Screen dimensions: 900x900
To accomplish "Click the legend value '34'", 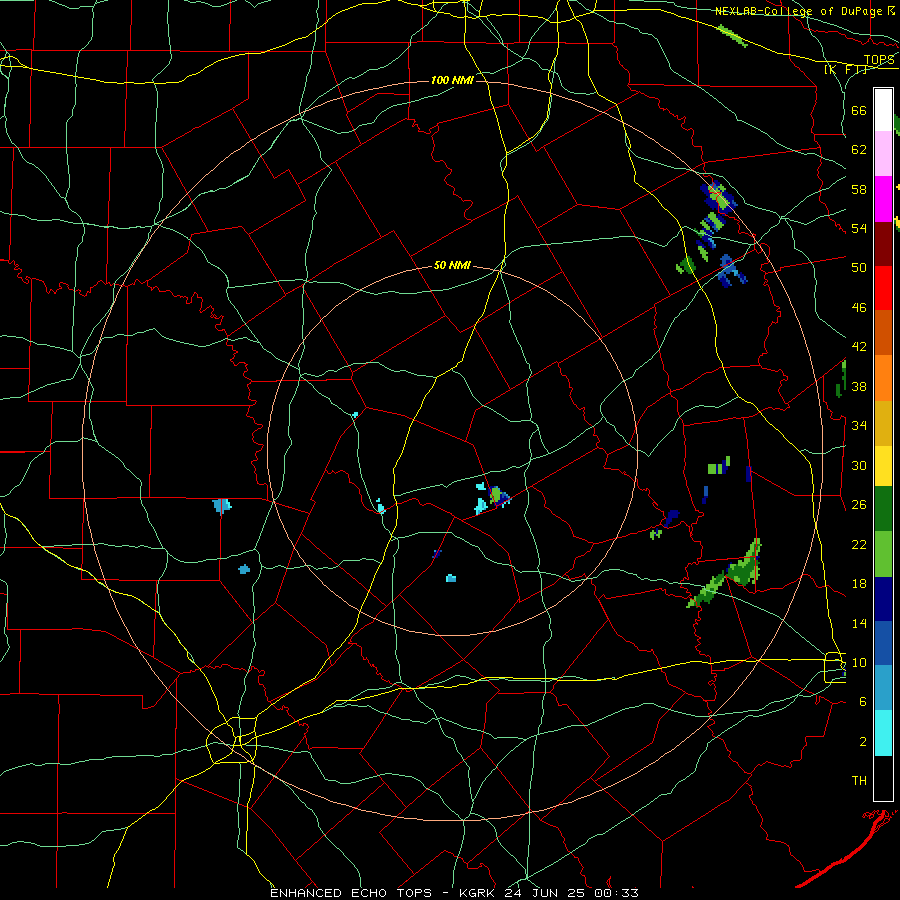I will coord(859,426).
